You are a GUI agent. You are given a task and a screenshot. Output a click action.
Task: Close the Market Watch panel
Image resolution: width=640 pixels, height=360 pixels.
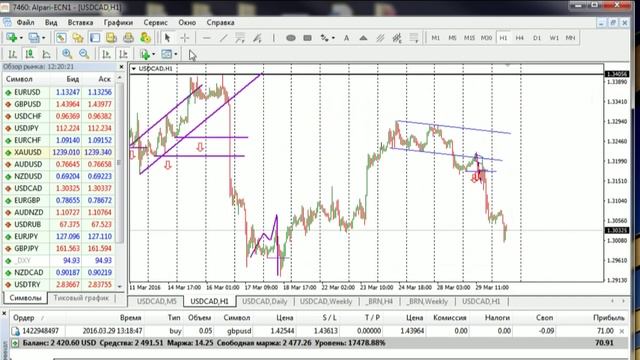point(121,67)
